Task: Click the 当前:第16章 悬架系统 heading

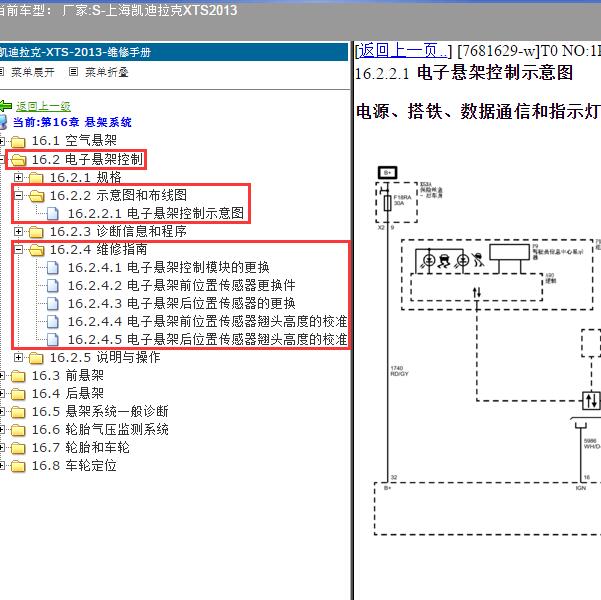Action: 72,122
